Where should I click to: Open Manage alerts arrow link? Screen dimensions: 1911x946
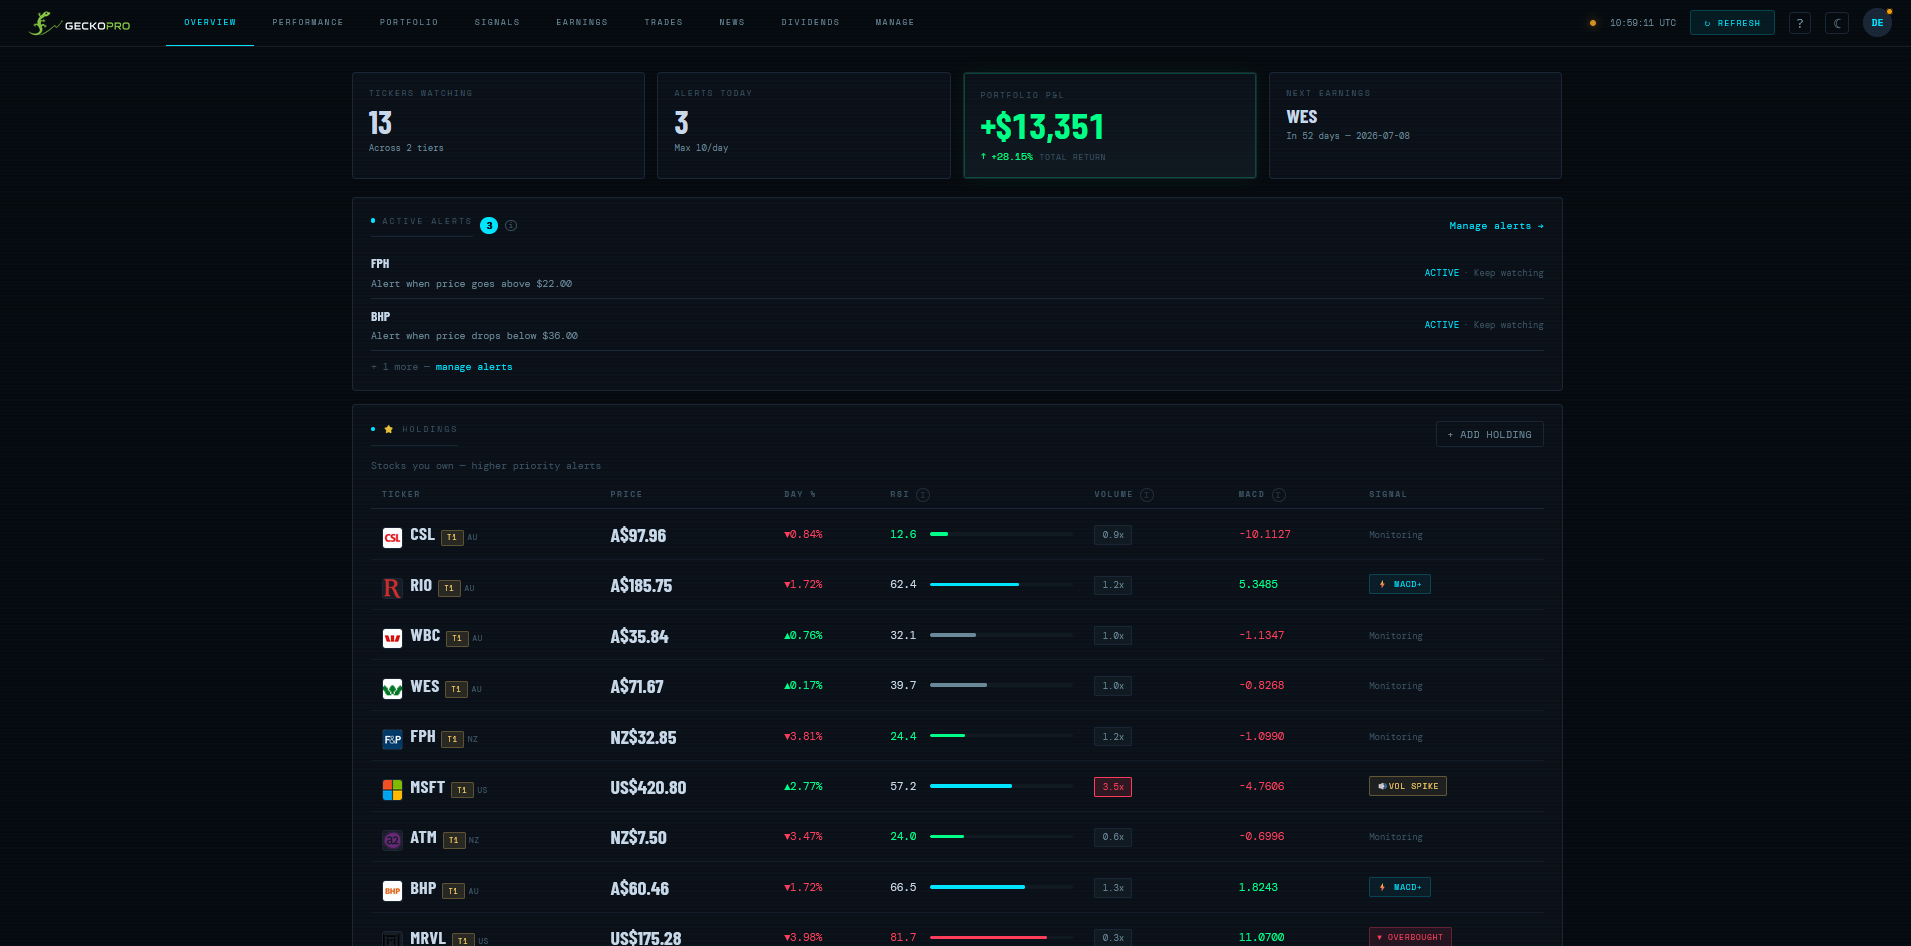pyautogui.click(x=1496, y=226)
